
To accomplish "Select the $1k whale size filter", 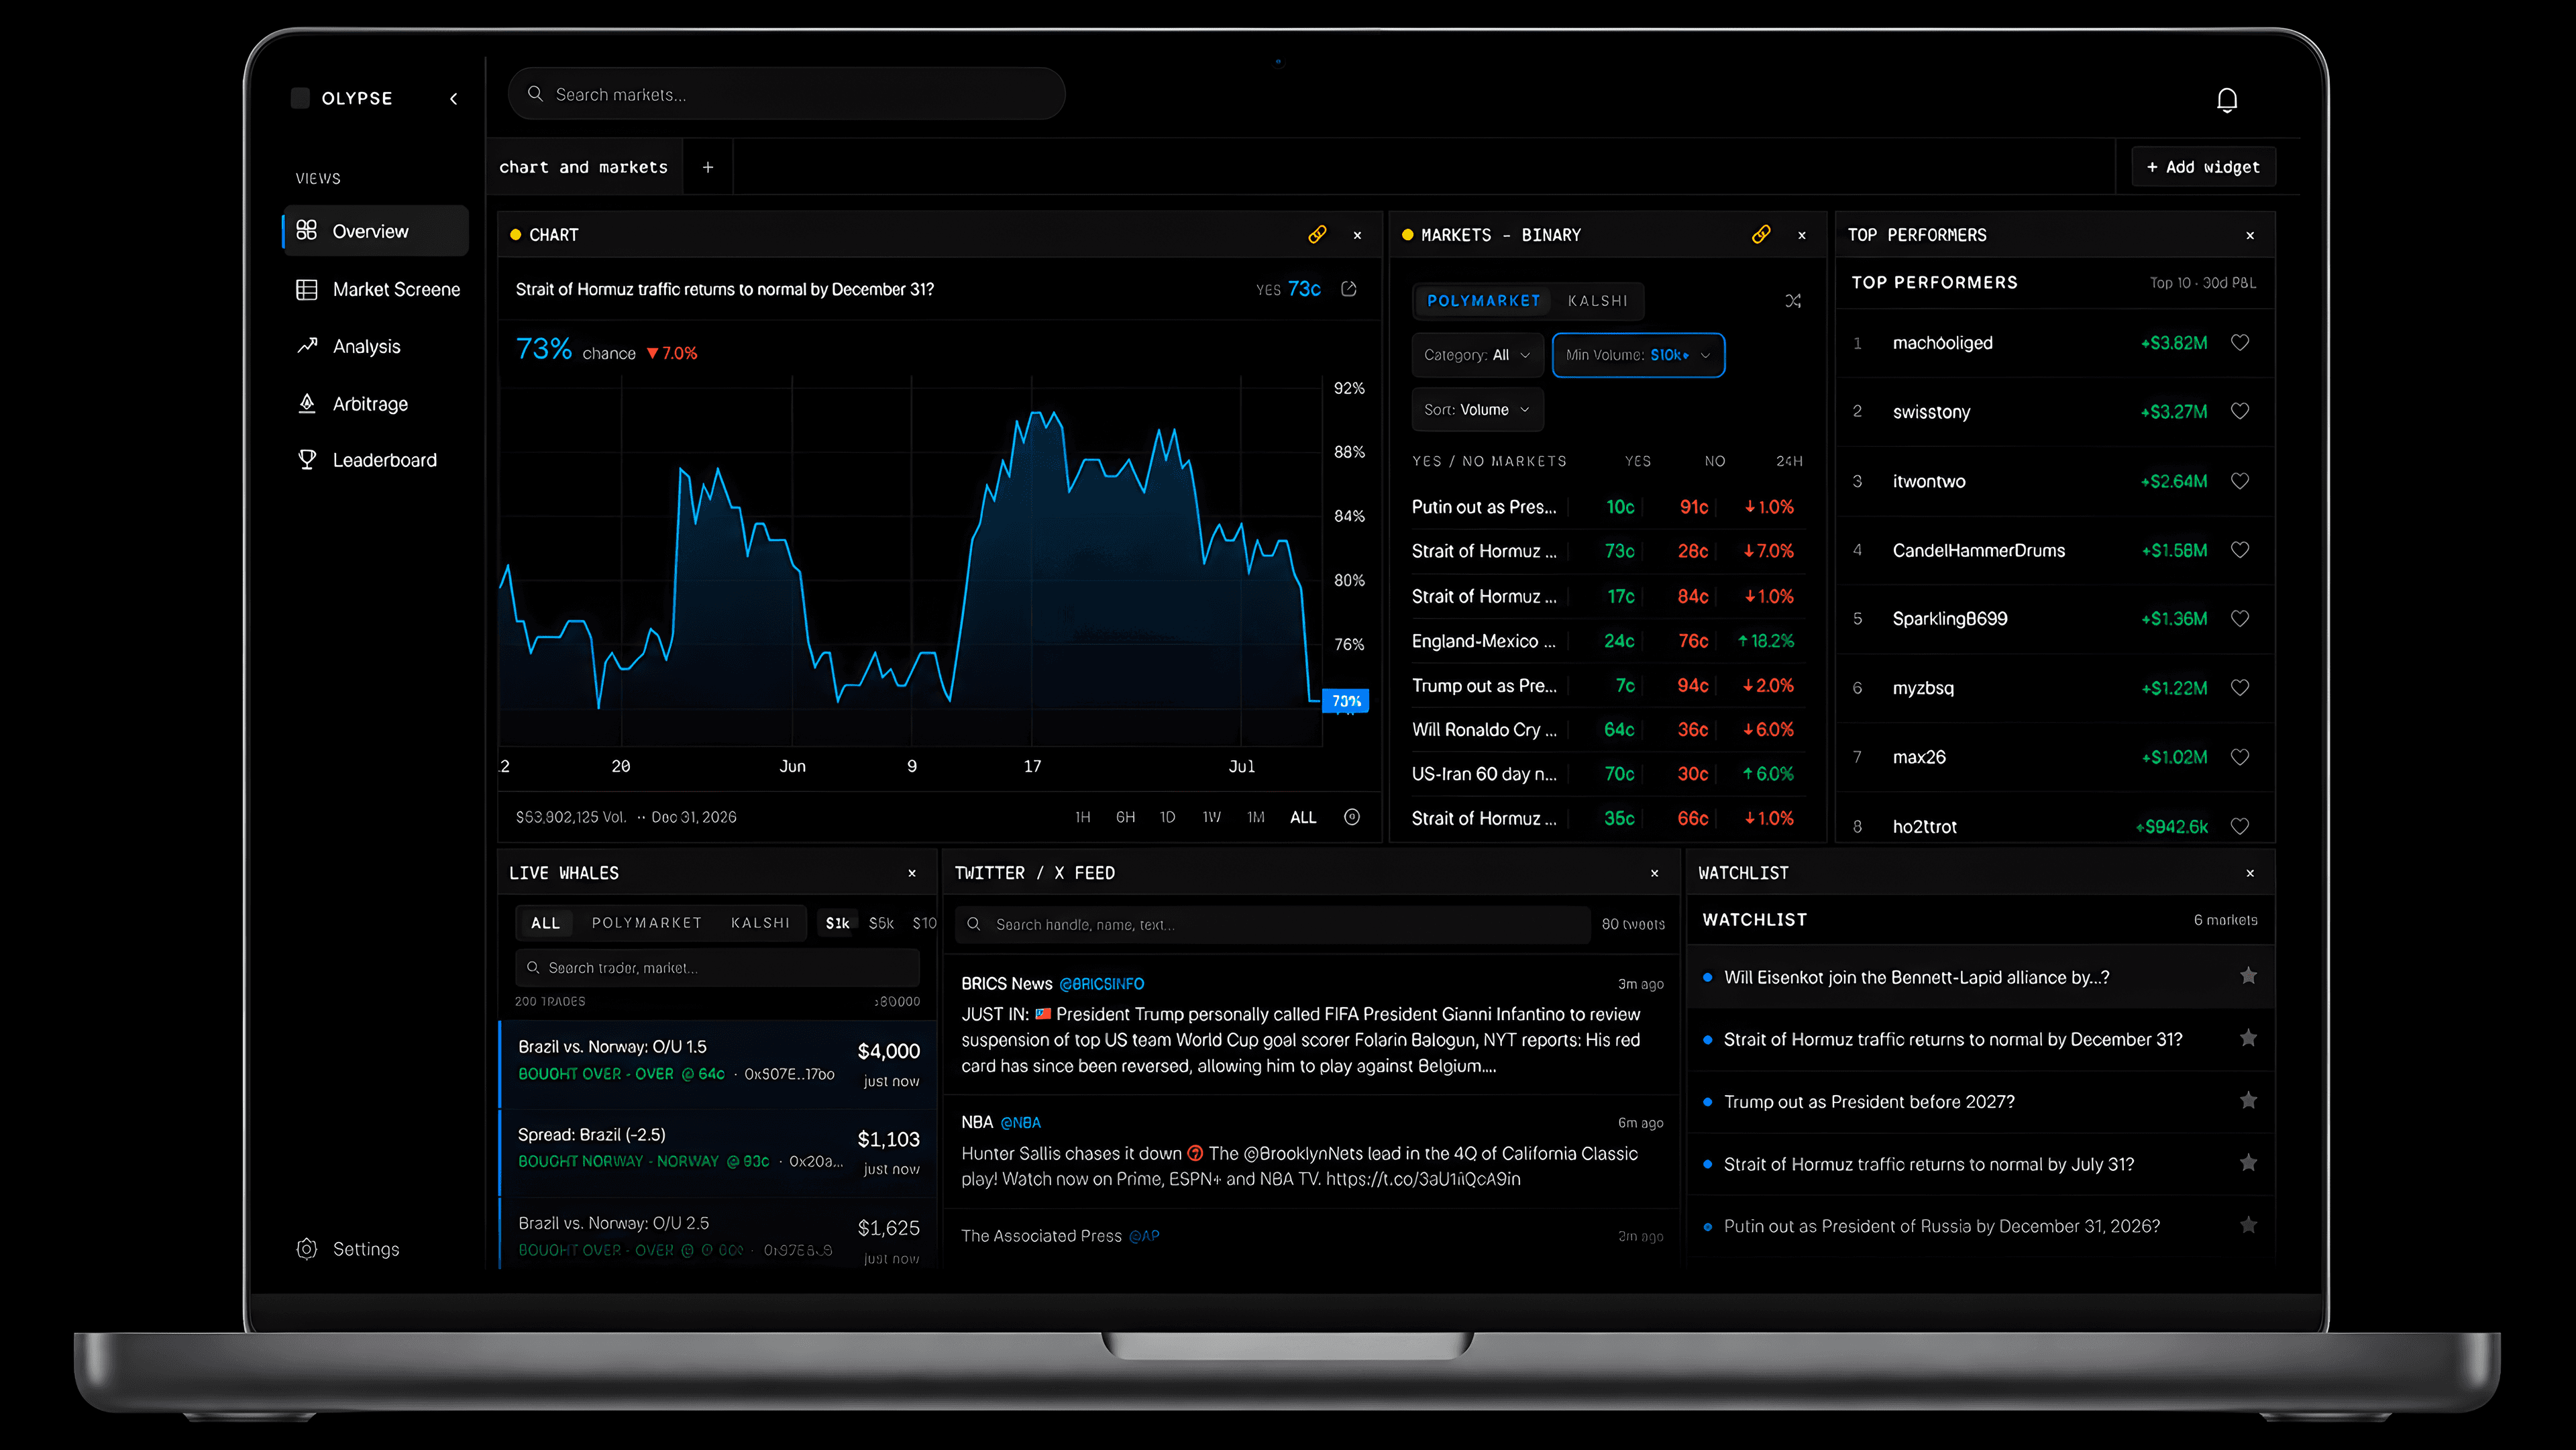I will pyautogui.click(x=837, y=923).
